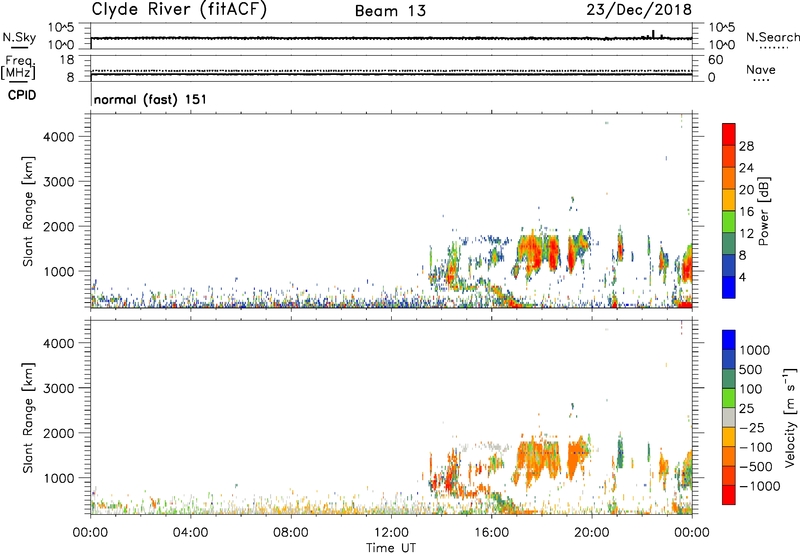Select 'normal (fast) 151' text
This screenshot has height=554, width=800.
pos(151,99)
